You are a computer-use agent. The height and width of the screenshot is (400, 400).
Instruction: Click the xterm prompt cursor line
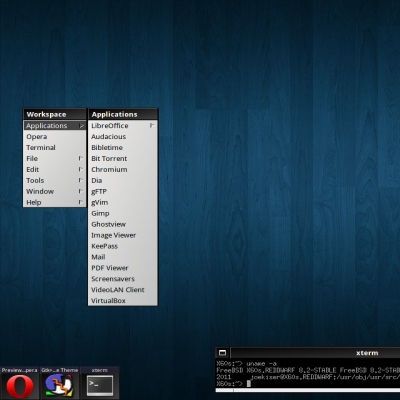tap(233, 384)
